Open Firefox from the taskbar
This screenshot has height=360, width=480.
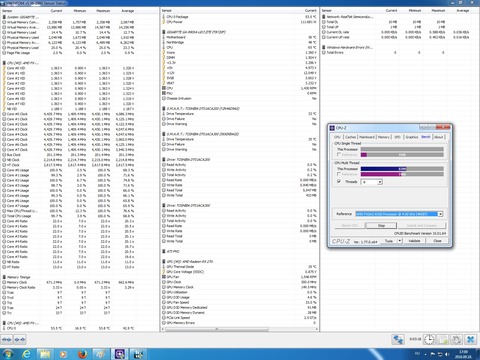(x=82, y=354)
